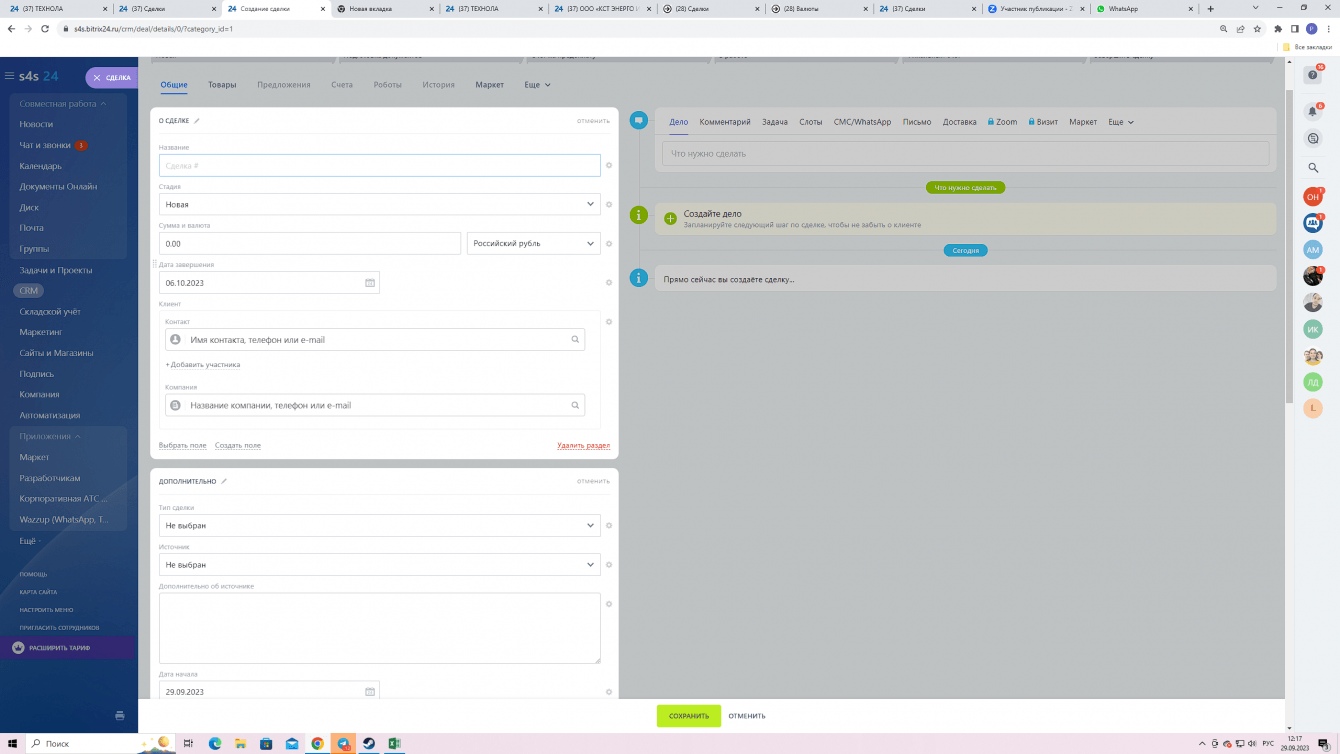Click the green plus icon beside Создайте дело
This screenshot has width=1340, height=754.
670,218
